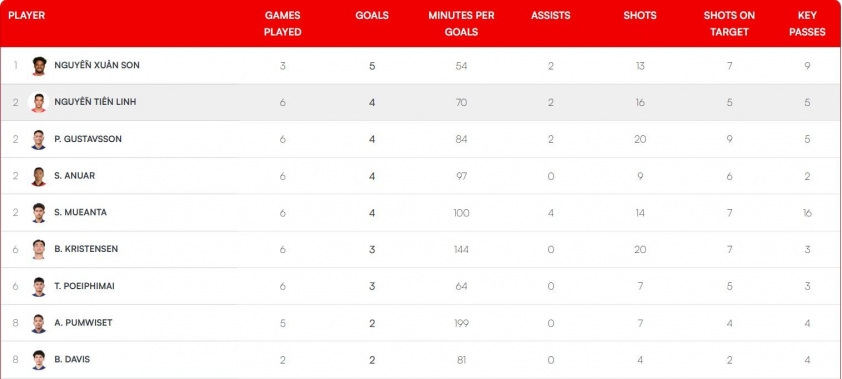This screenshot has width=842, height=379.
Task: Click B. Davis's player avatar
Action: click(x=39, y=360)
